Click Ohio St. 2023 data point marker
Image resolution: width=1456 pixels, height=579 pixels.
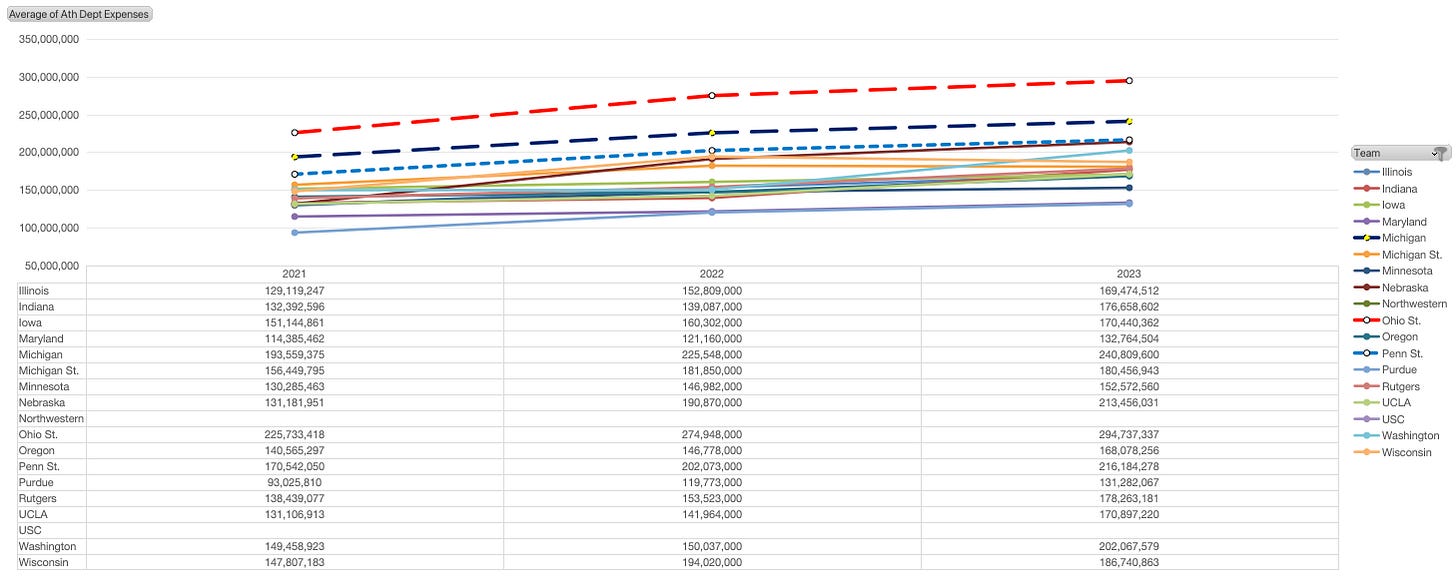[x=1129, y=81]
